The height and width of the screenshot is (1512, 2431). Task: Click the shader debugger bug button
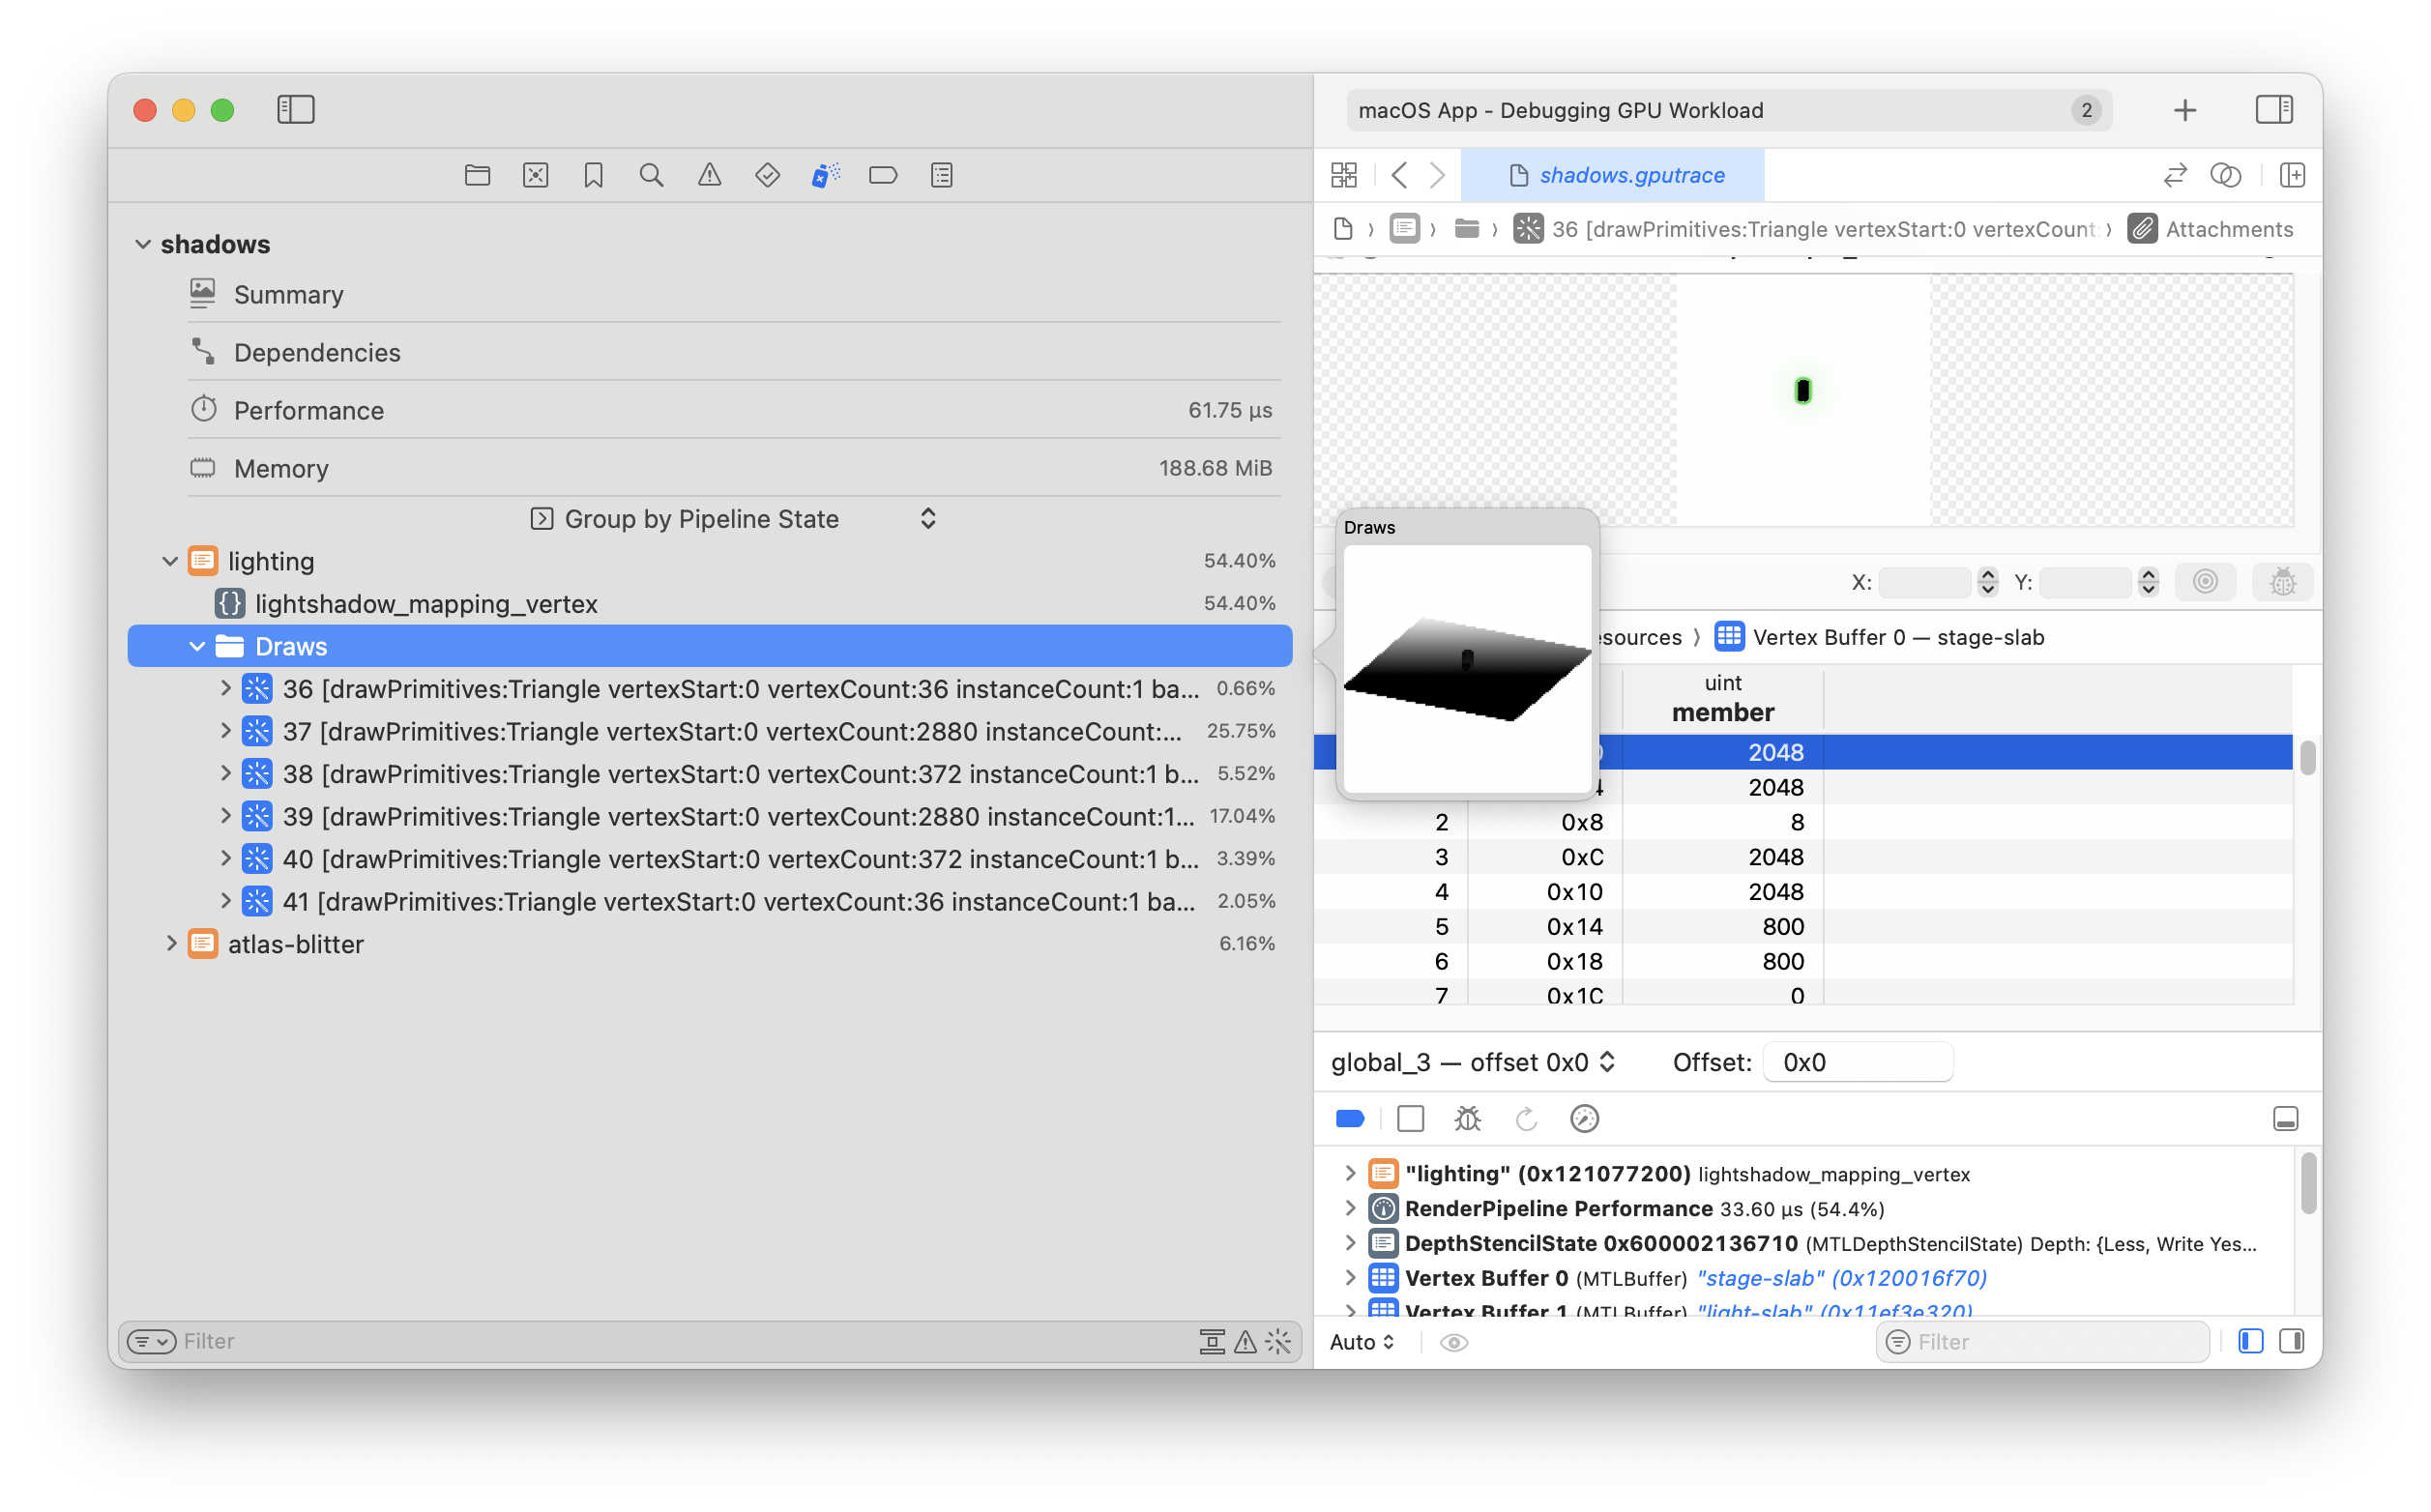coord(2283,583)
